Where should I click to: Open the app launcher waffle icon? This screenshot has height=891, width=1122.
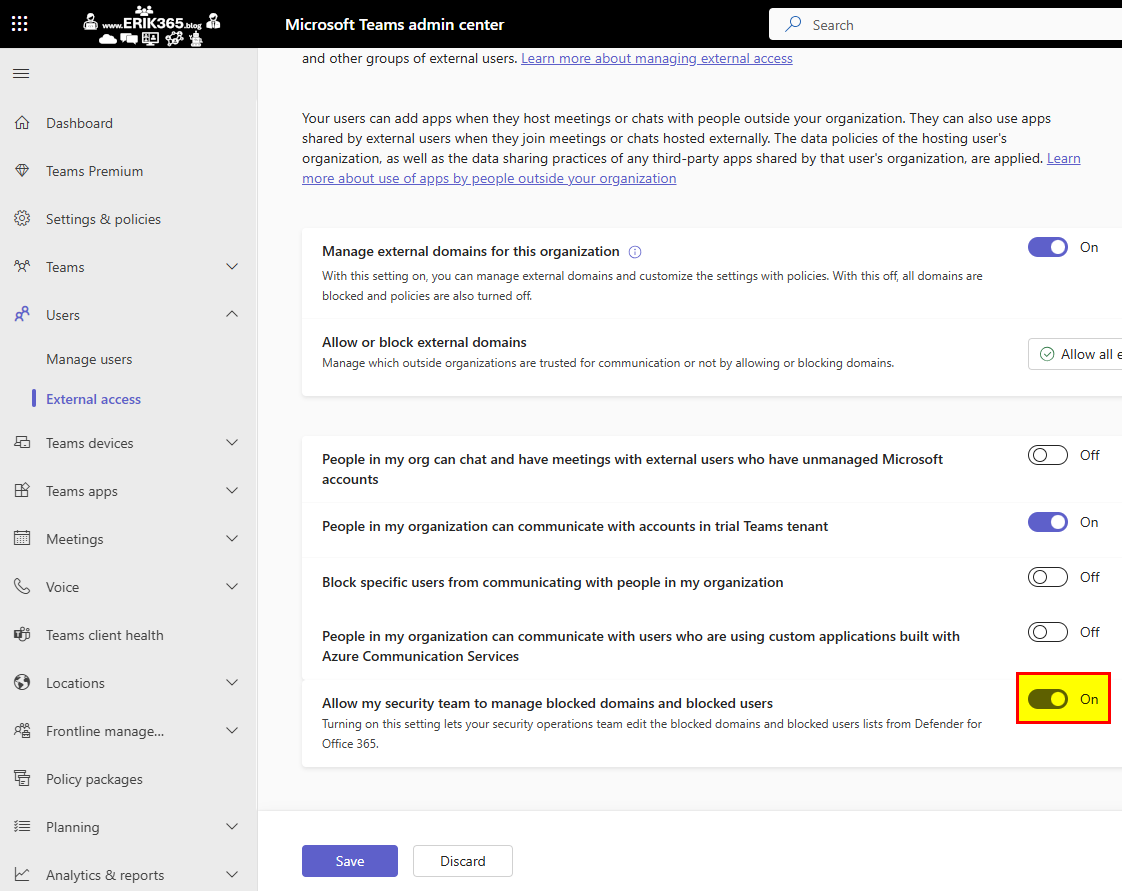(20, 24)
